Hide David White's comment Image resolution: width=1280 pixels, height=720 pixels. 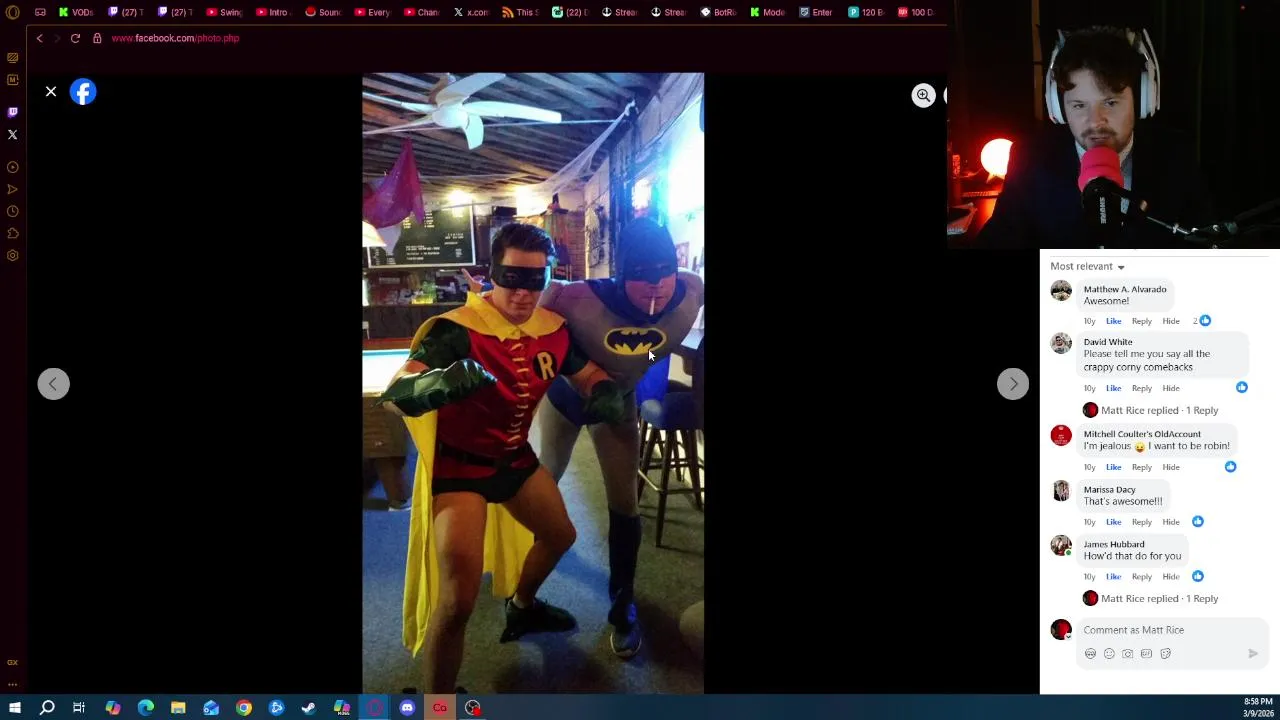point(1171,388)
